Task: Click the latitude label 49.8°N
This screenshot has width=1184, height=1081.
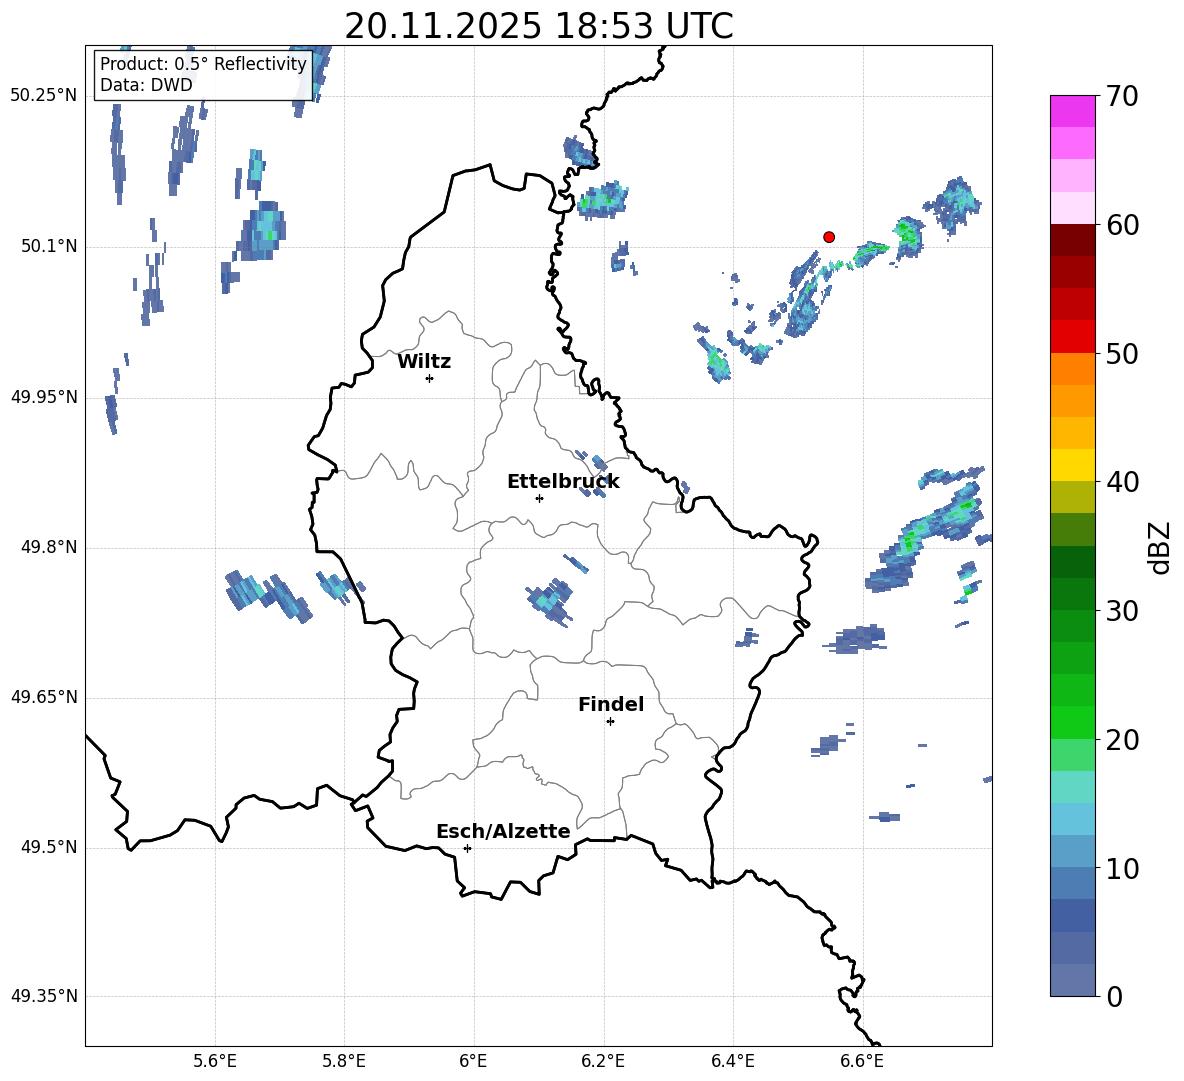Action: tap(49, 547)
